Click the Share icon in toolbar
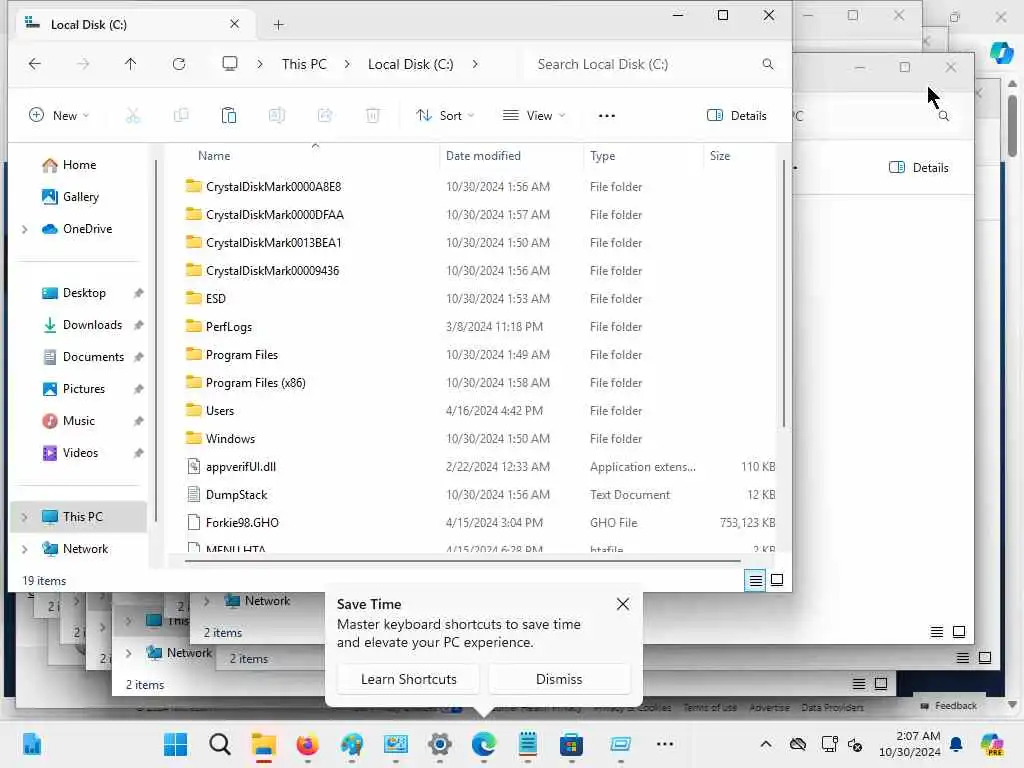Viewport: 1024px width, 768px height. 325,116
